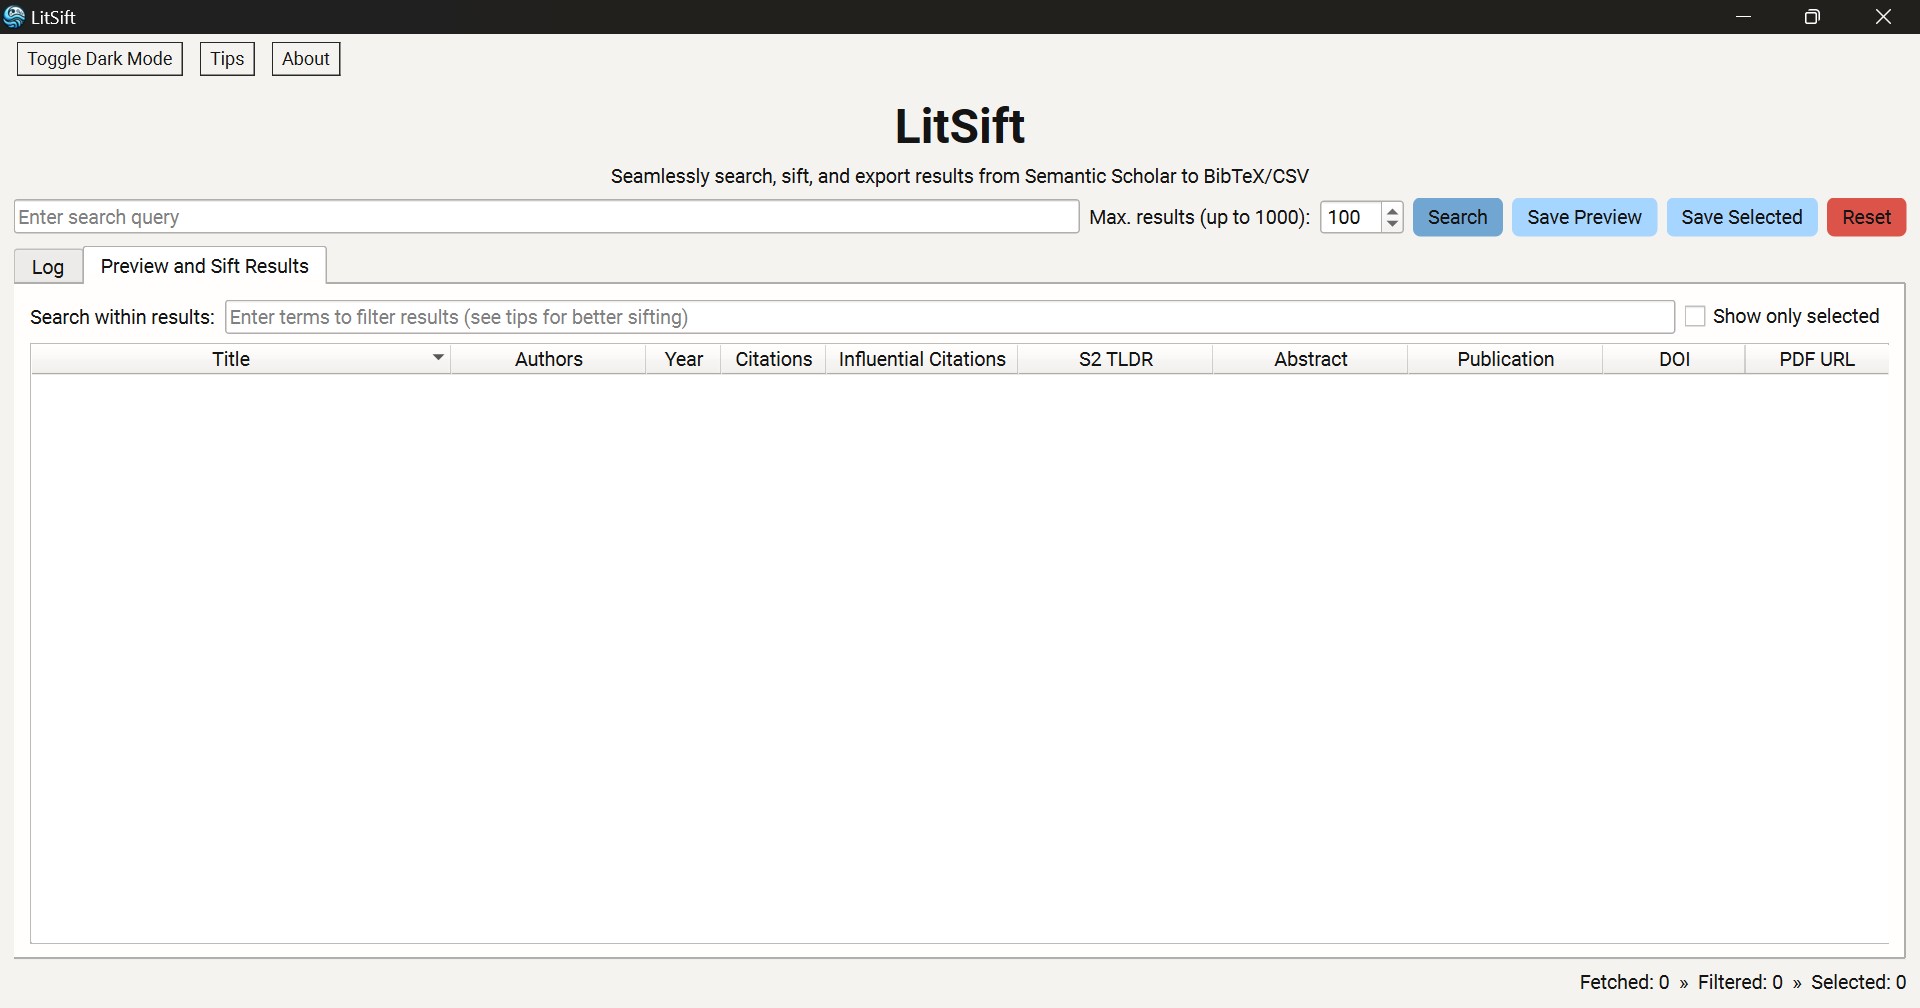The width and height of the screenshot is (1920, 1008).
Task: Click the 'Selected: 0' status text
Action: (1858, 982)
